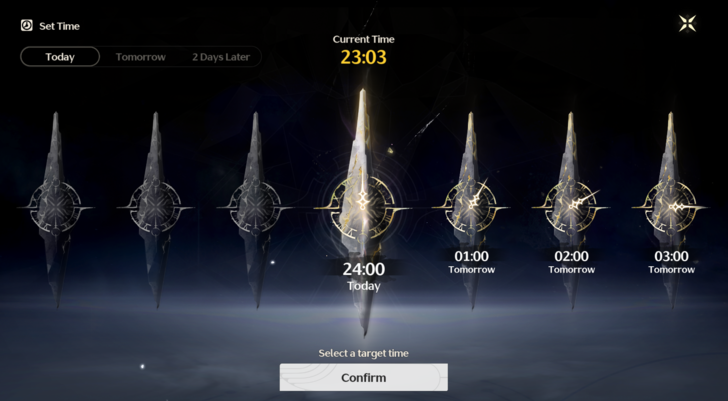Click the leftmost dimmed crystal
Image resolution: width=728 pixels, height=401 pixels.
[x=56, y=207]
